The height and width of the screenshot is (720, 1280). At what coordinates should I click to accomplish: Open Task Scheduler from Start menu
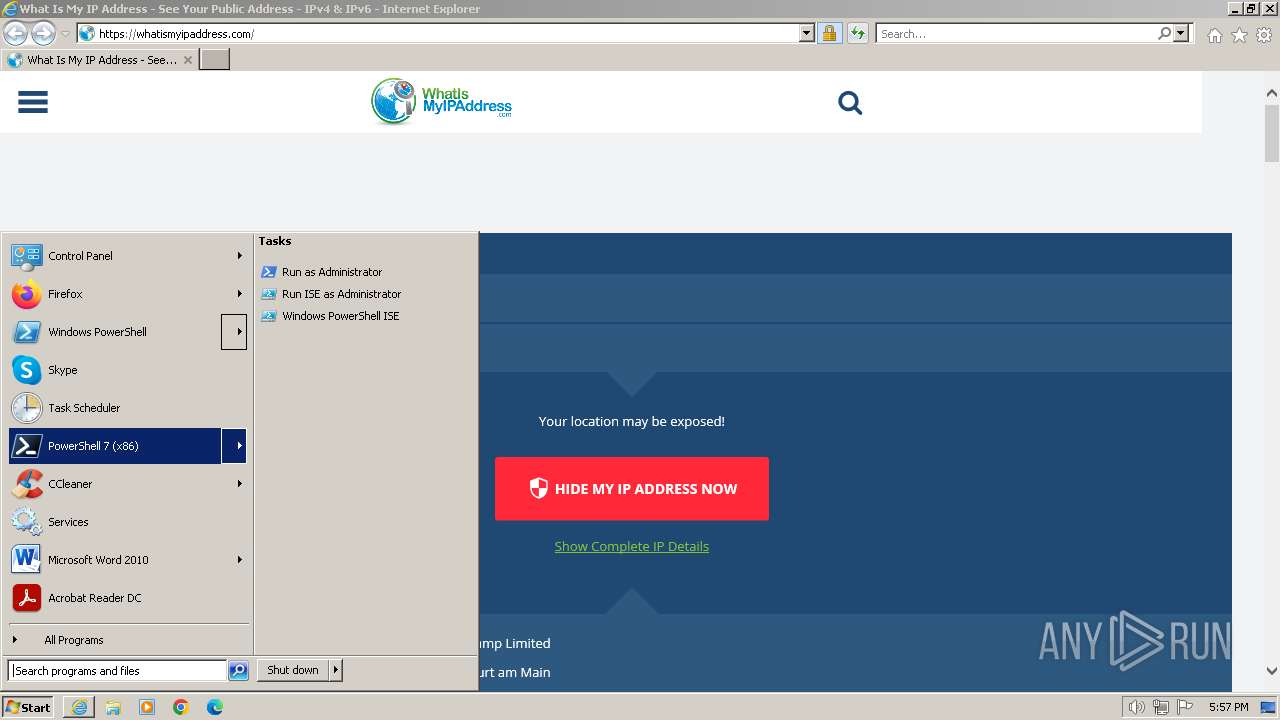coord(128,408)
